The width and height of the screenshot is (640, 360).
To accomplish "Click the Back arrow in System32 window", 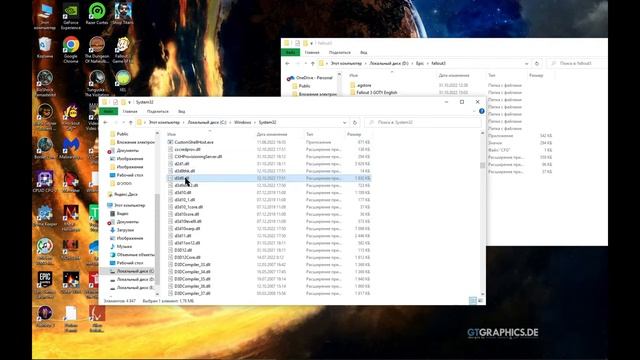I will [105, 122].
